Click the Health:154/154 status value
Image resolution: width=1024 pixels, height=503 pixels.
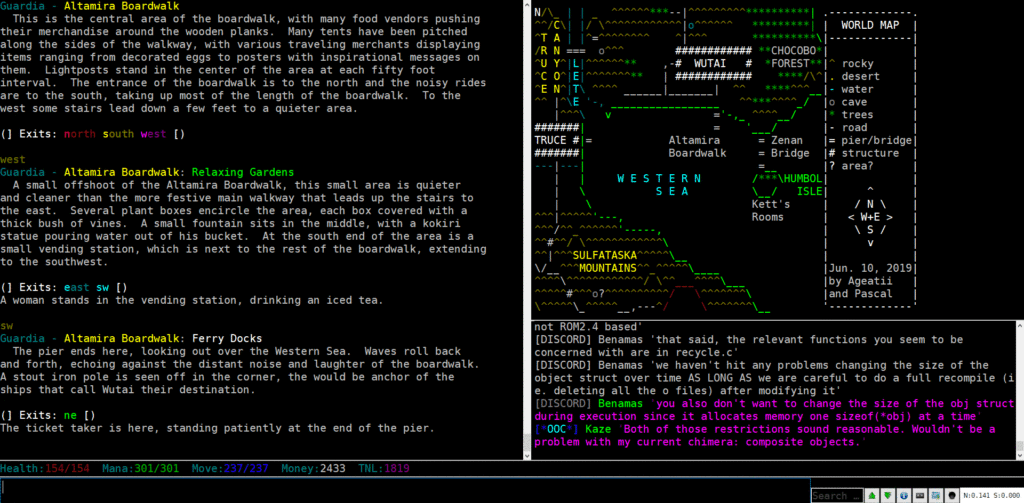point(45,468)
